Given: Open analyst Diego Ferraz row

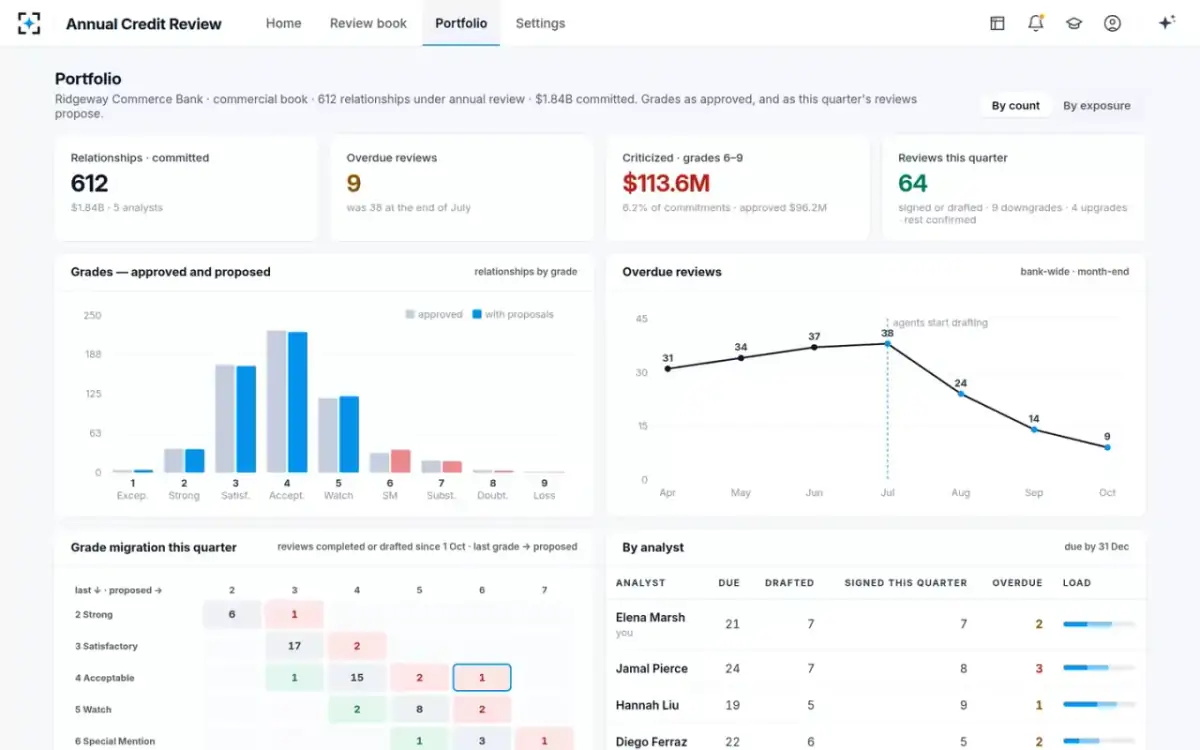Looking at the screenshot, I should click(x=876, y=738).
